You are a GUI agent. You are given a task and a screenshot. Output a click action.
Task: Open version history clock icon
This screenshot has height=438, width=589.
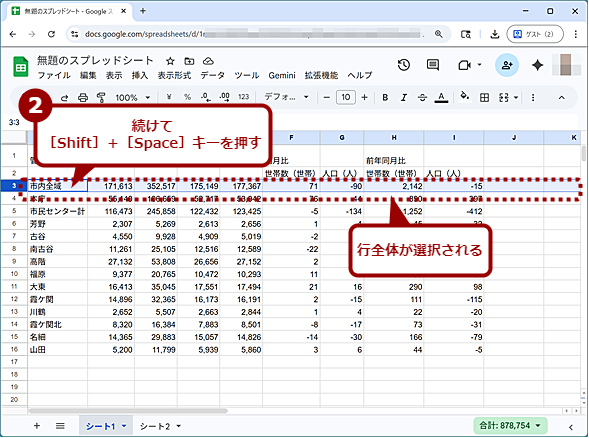(x=403, y=65)
